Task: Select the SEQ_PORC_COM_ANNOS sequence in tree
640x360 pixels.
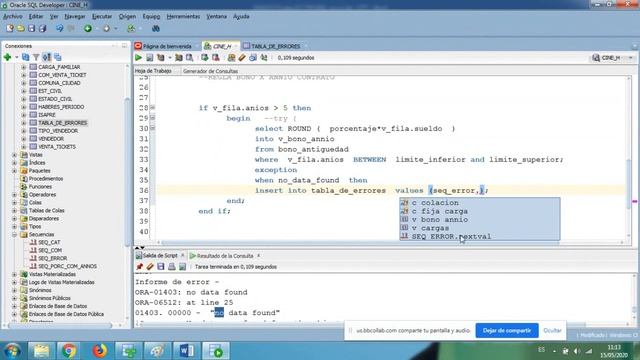Action: (67, 266)
